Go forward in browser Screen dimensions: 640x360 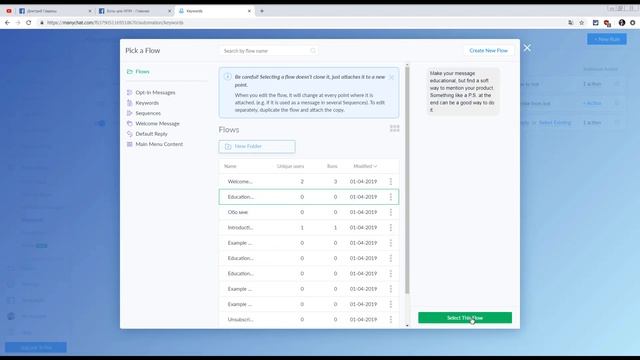click(18, 22)
